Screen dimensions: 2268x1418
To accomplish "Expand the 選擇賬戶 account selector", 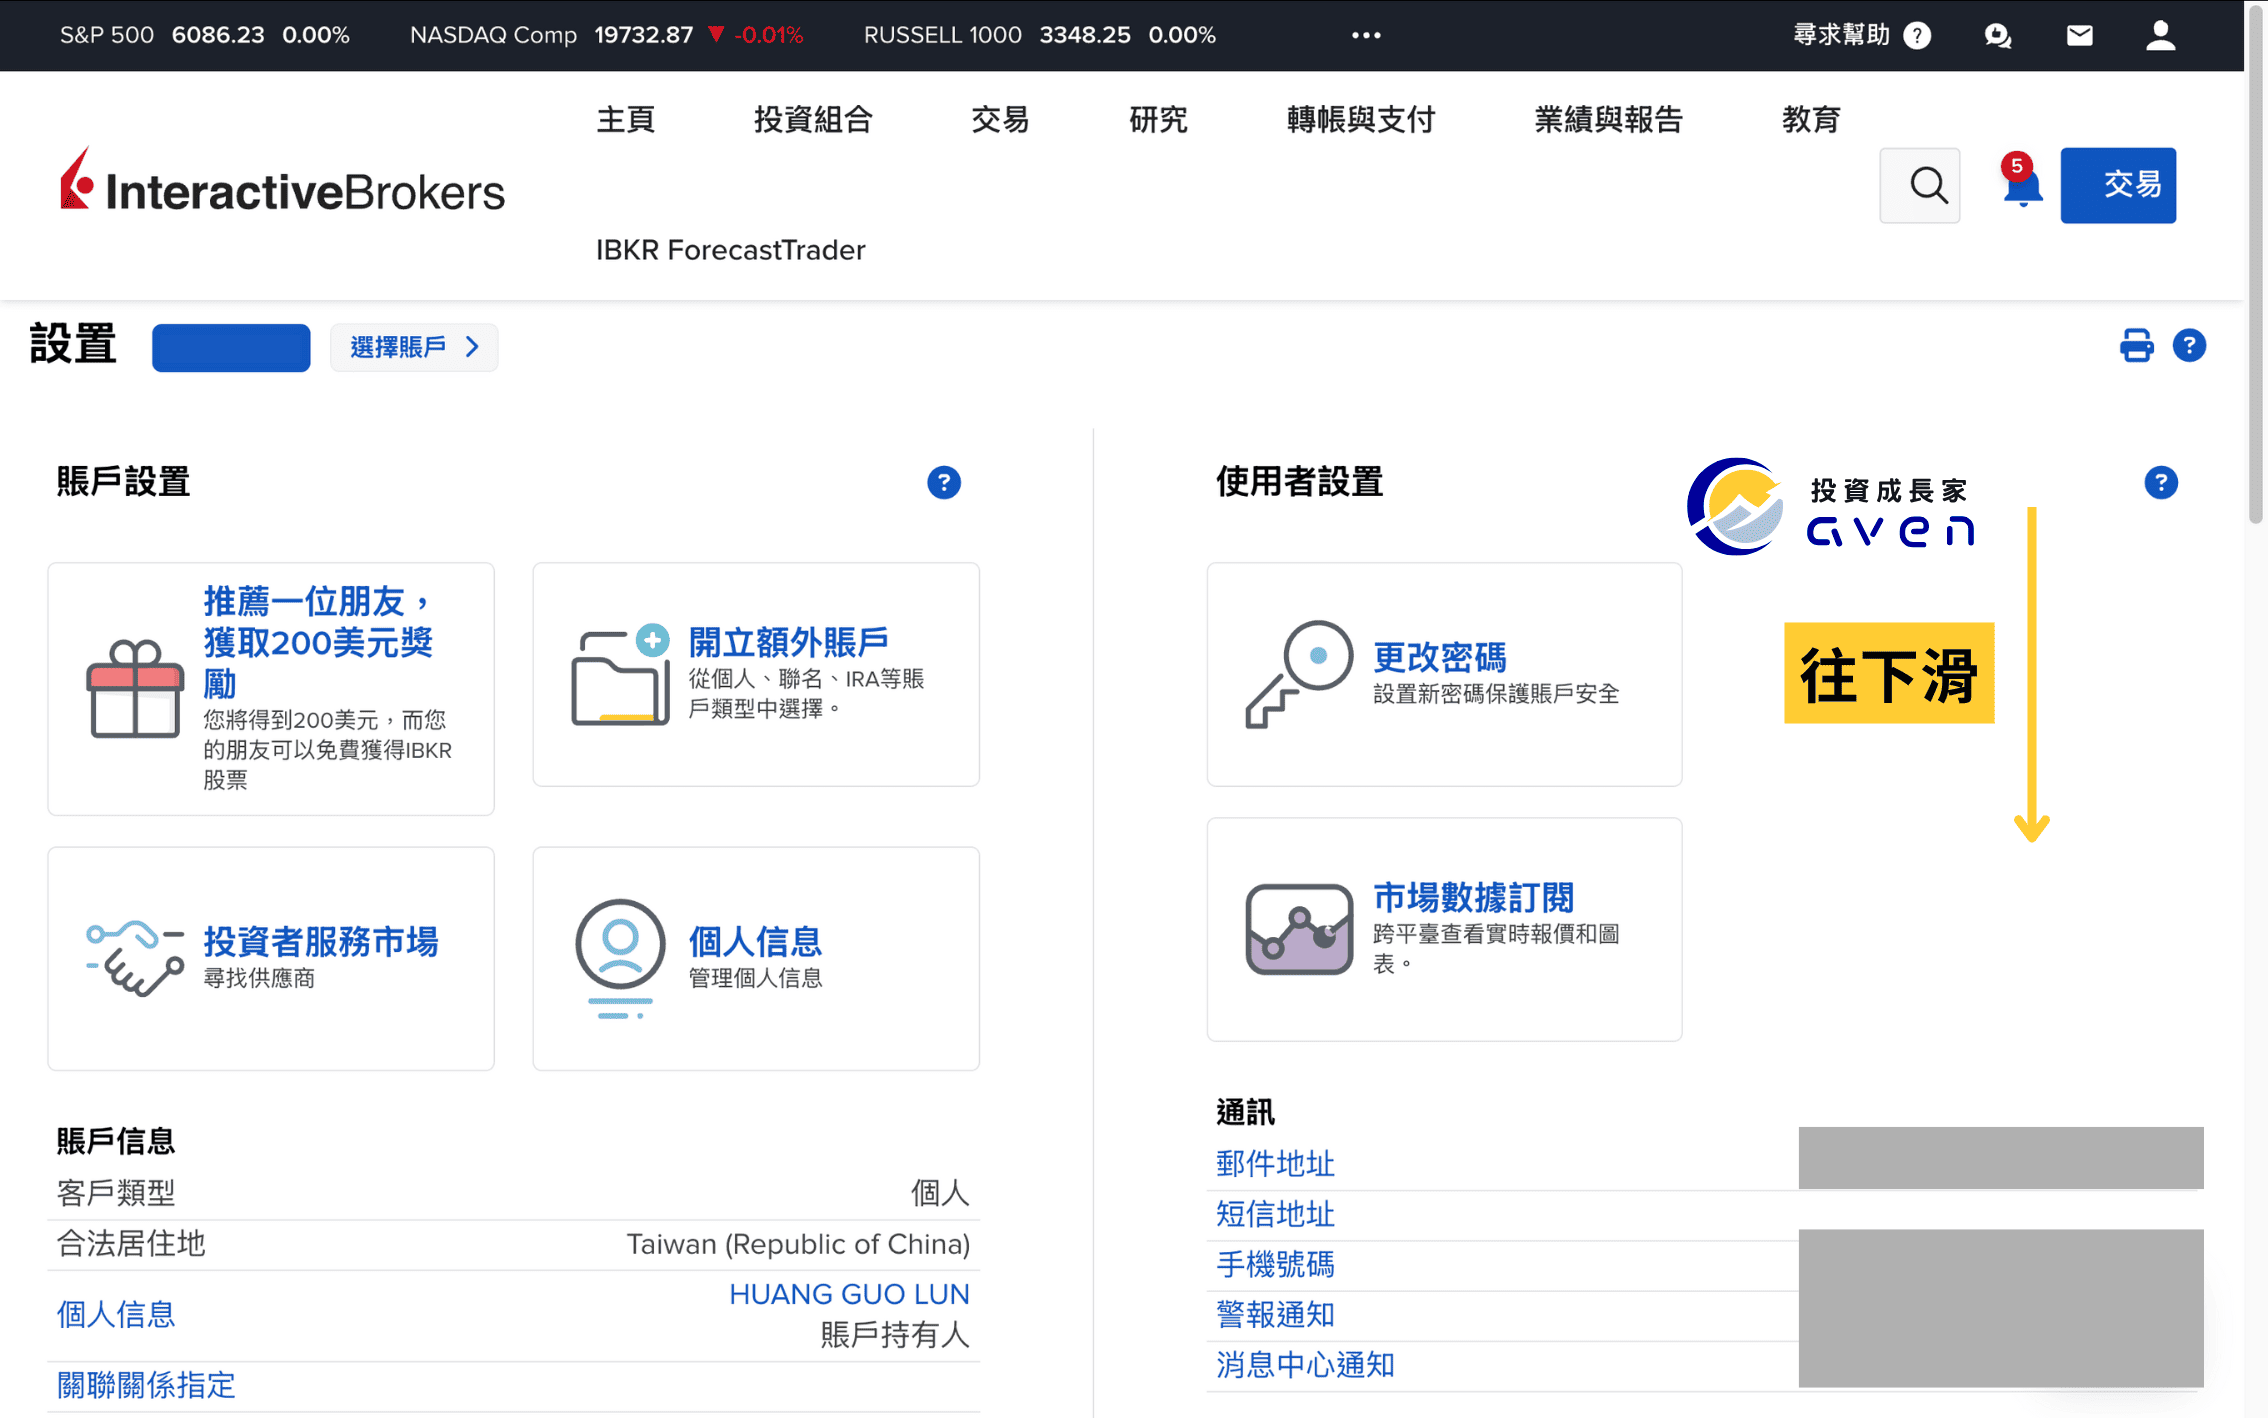I will pyautogui.click(x=413, y=347).
